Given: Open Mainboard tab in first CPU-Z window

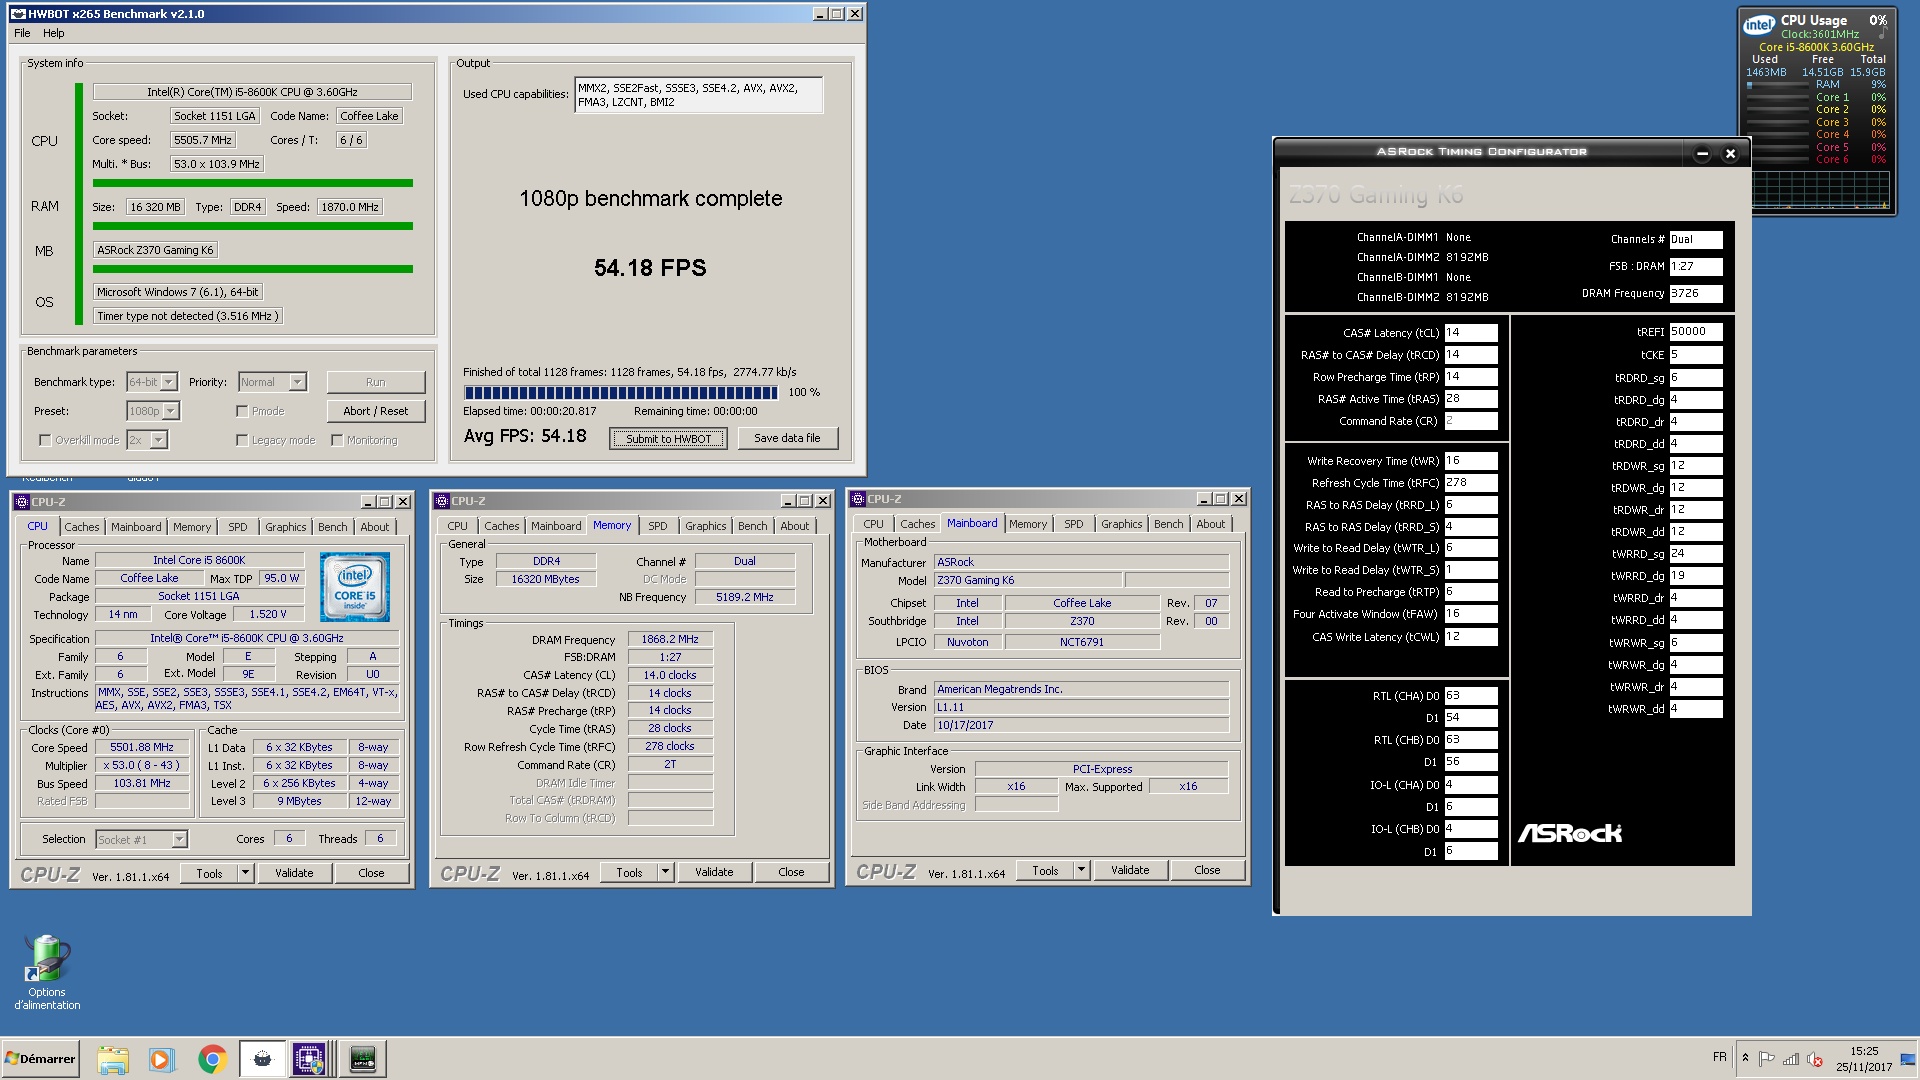Looking at the screenshot, I should click(136, 527).
